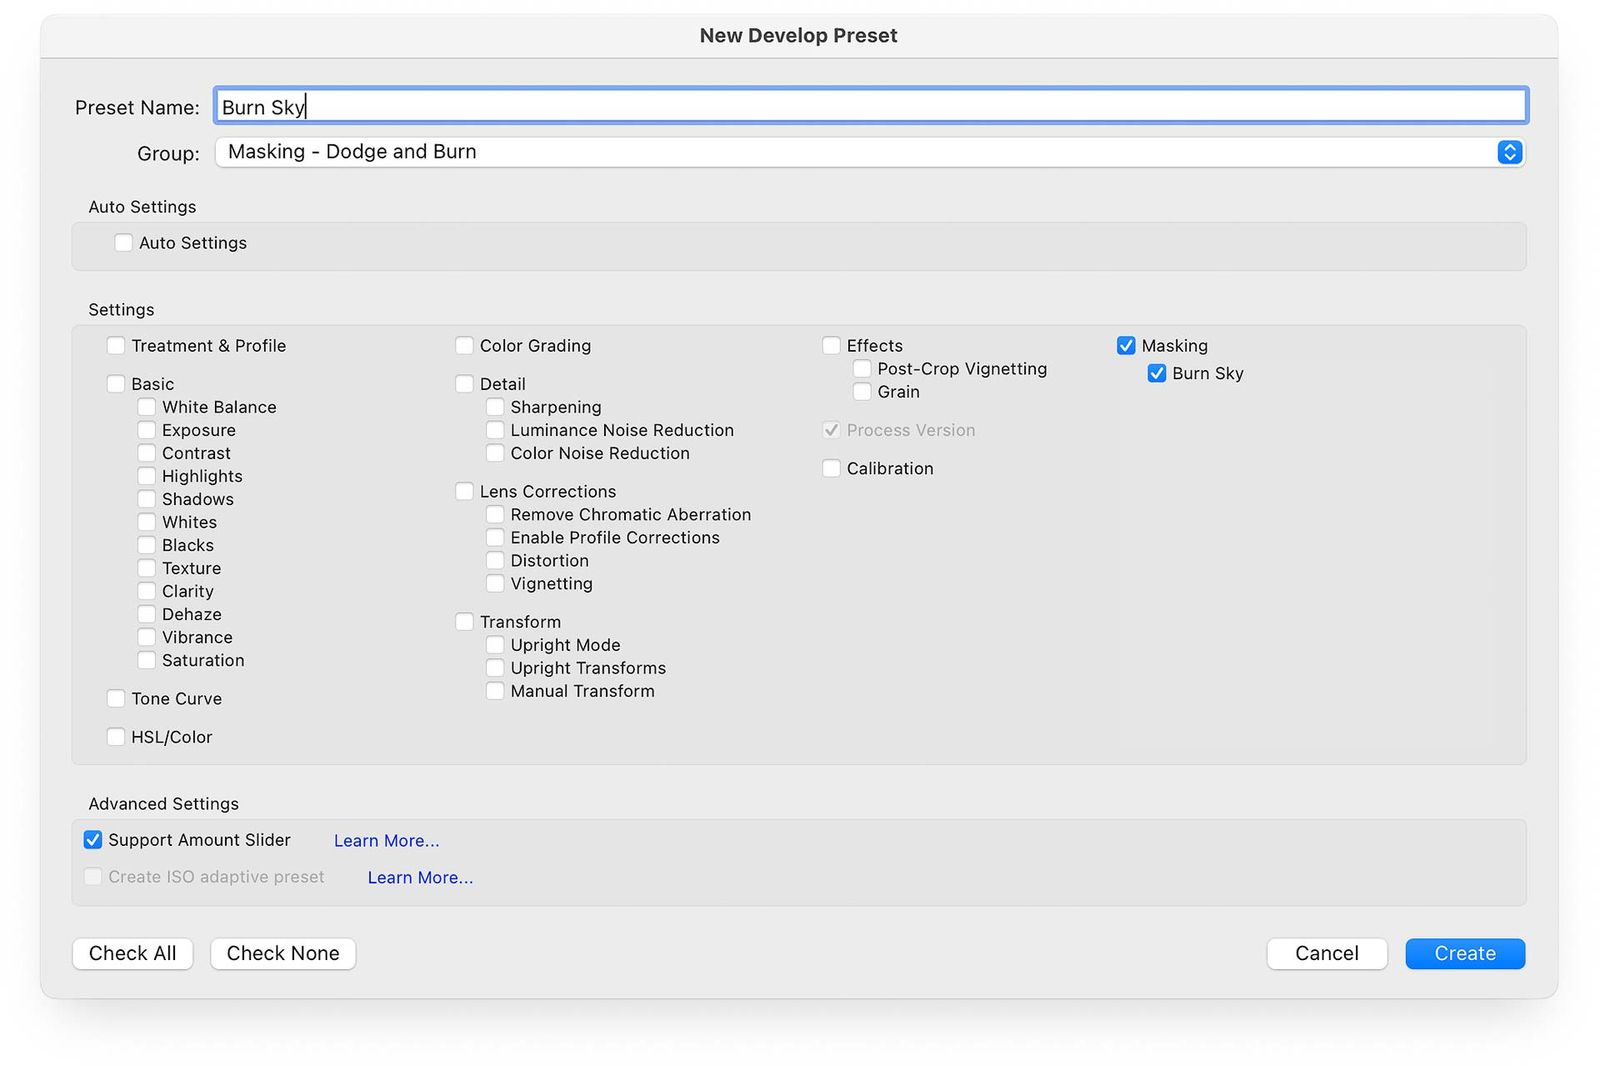1600x1066 pixels.
Task: Toggle the Sharpening checkbox
Action: point(495,407)
